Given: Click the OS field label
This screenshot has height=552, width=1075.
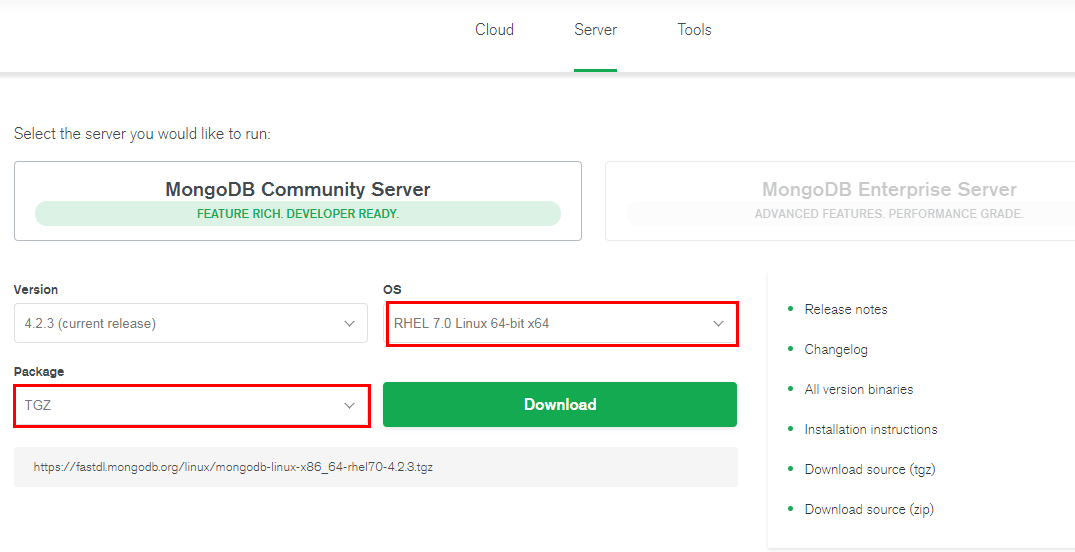Looking at the screenshot, I should tap(391, 289).
